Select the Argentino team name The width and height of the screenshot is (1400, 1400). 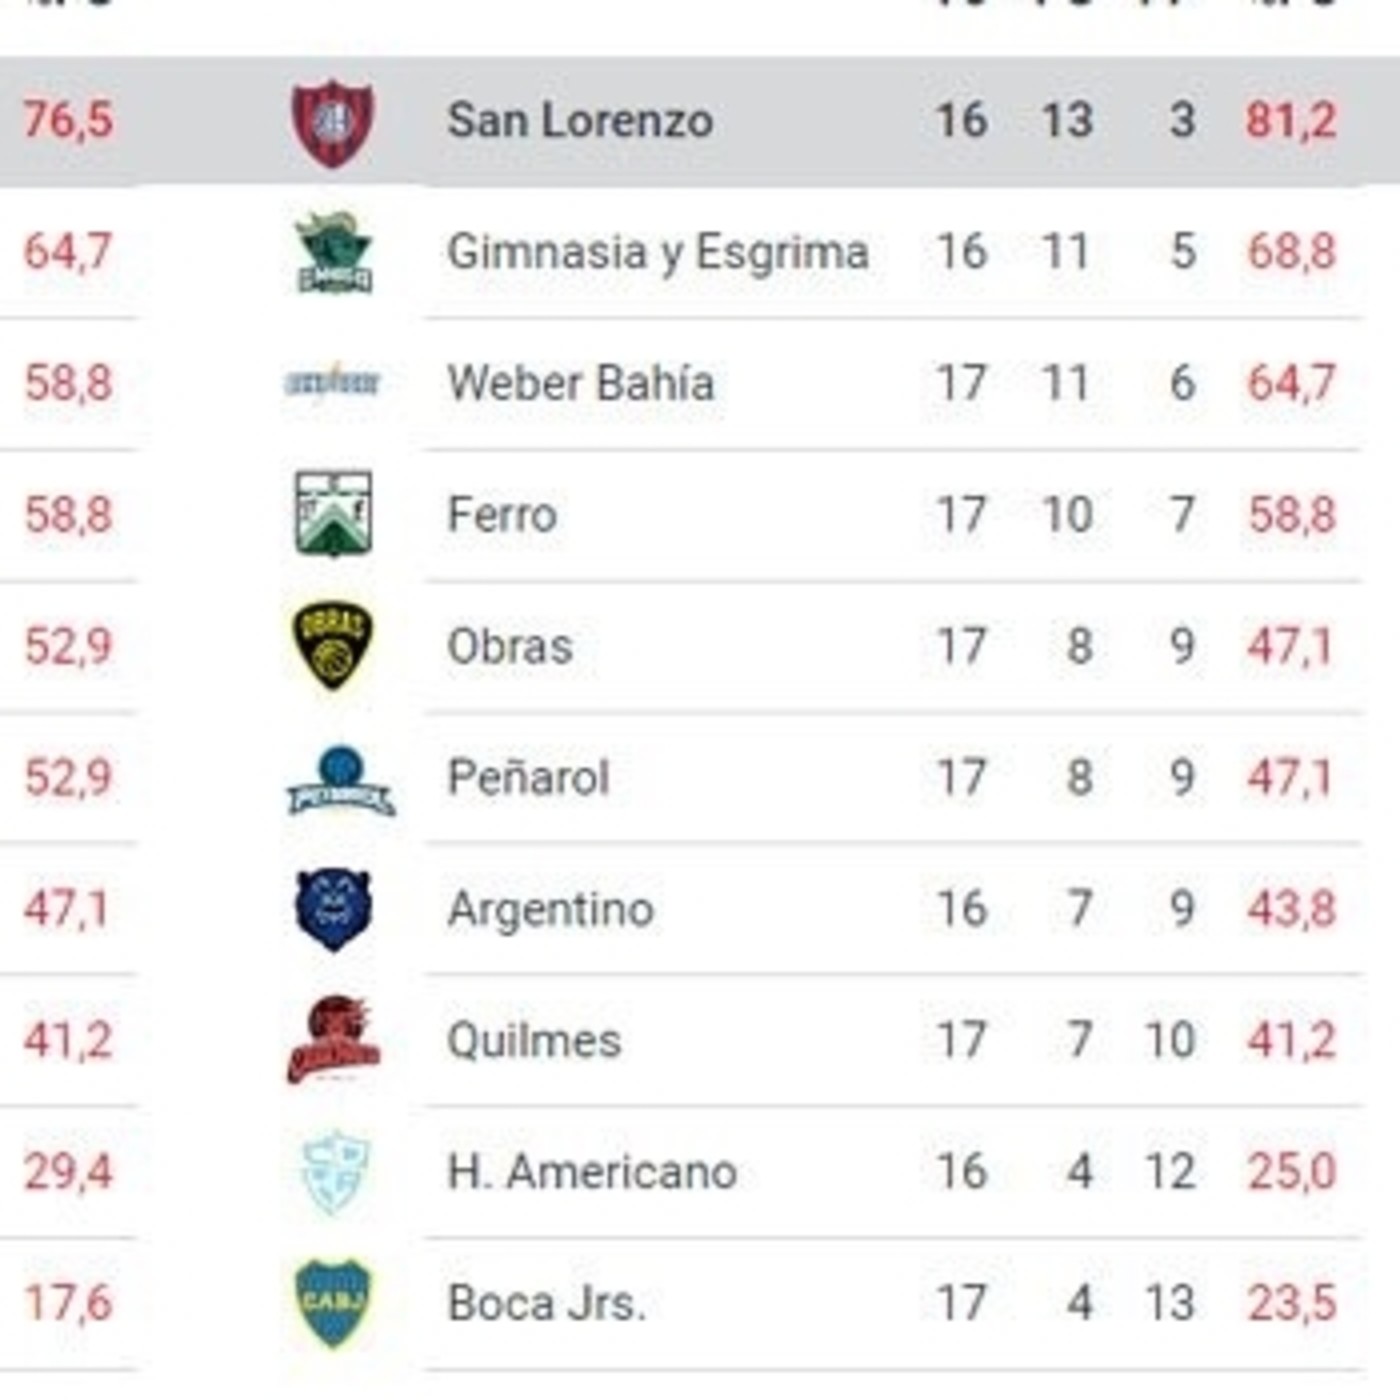click(x=550, y=910)
